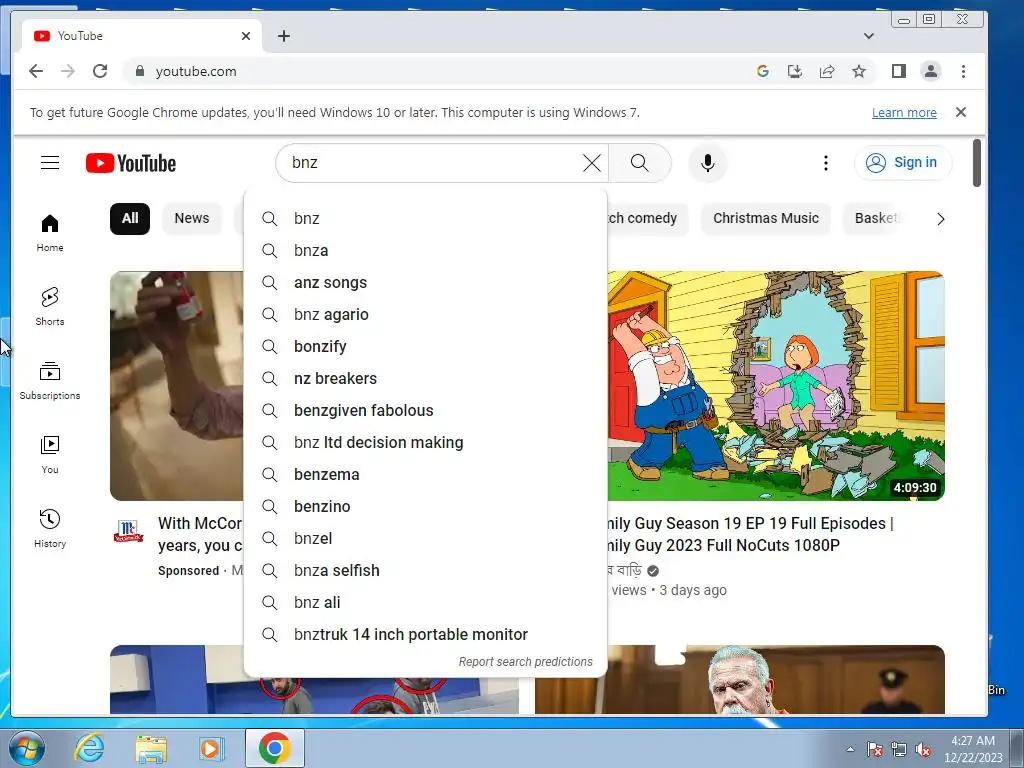Screen dimensions: 1024x768
Task: Open the Chrome profile avatar menu
Action: pyautogui.click(x=931, y=71)
